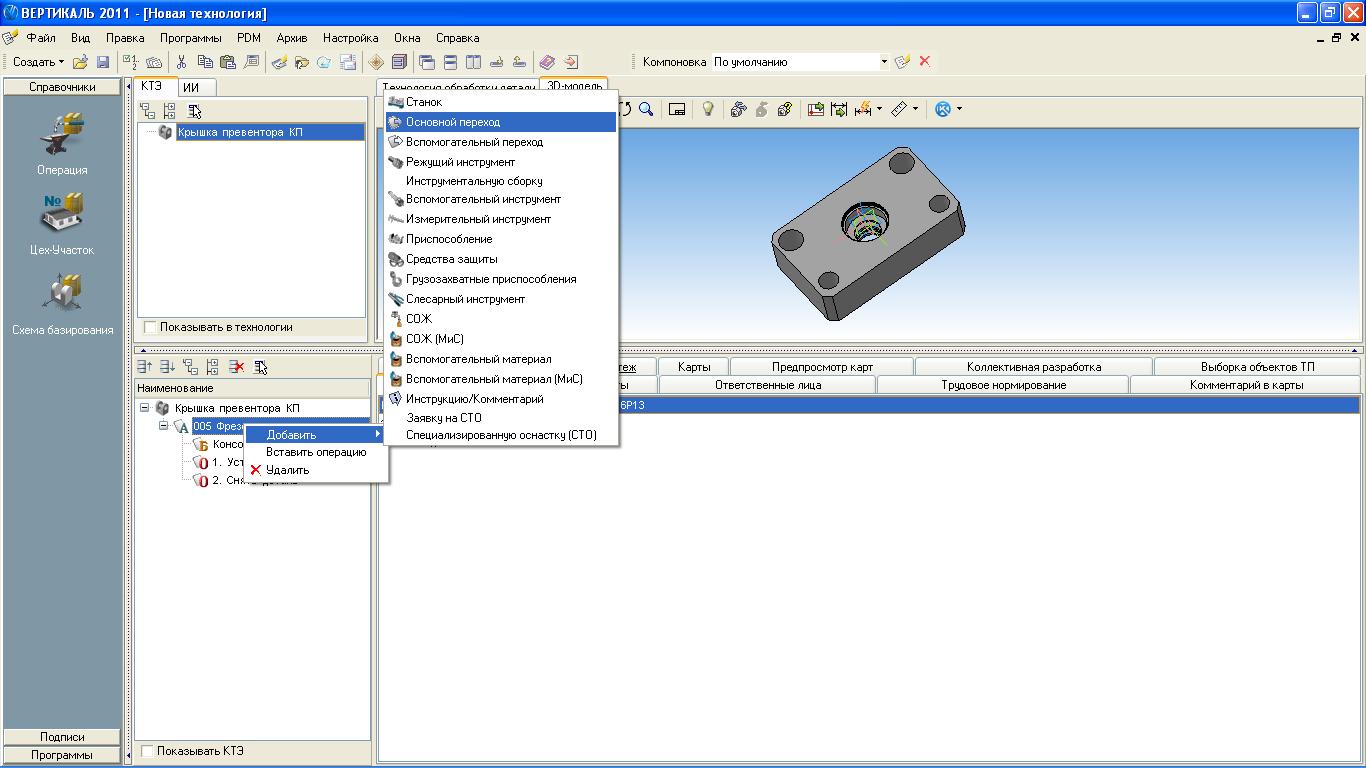Click the open folder toolbar icon
Image resolution: width=1366 pixels, height=768 pixels.
pos(81,62)
